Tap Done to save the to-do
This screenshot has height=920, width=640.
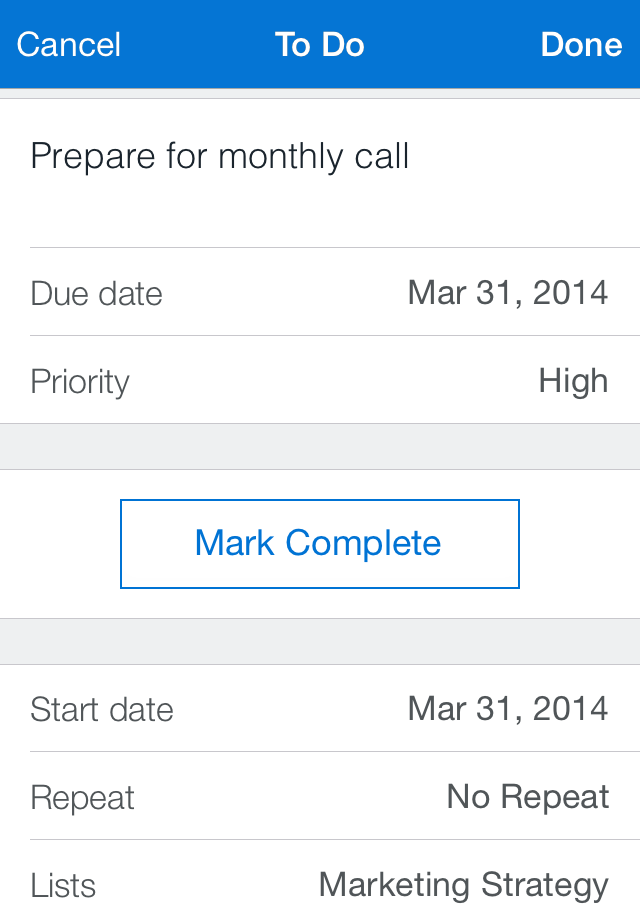[581, 45]
